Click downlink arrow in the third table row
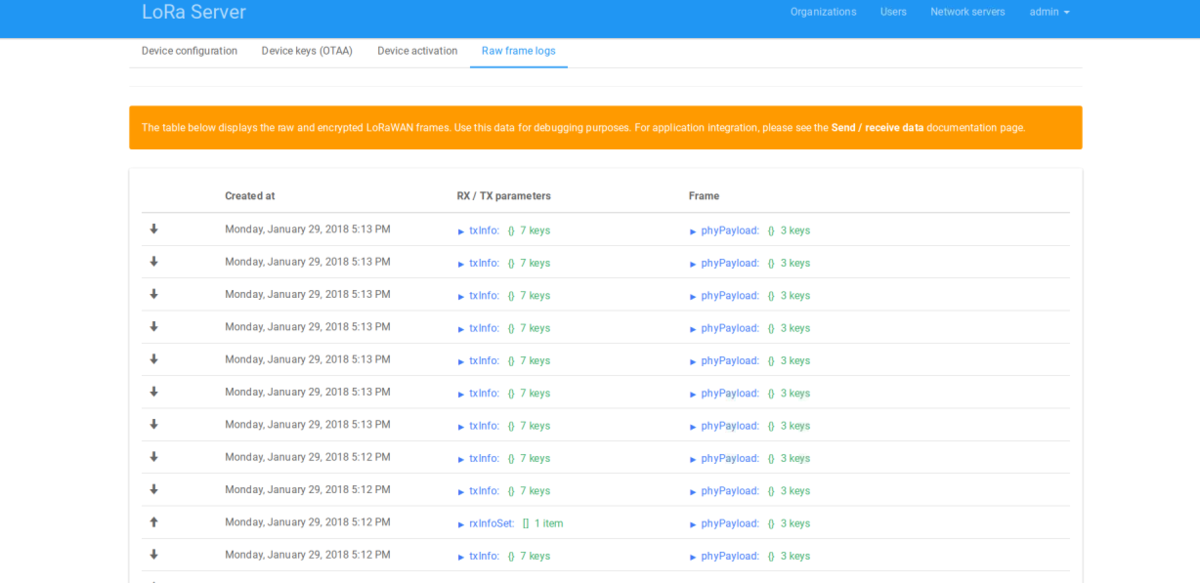Viewport: 1200px width, 583px height. coord(154,295)
